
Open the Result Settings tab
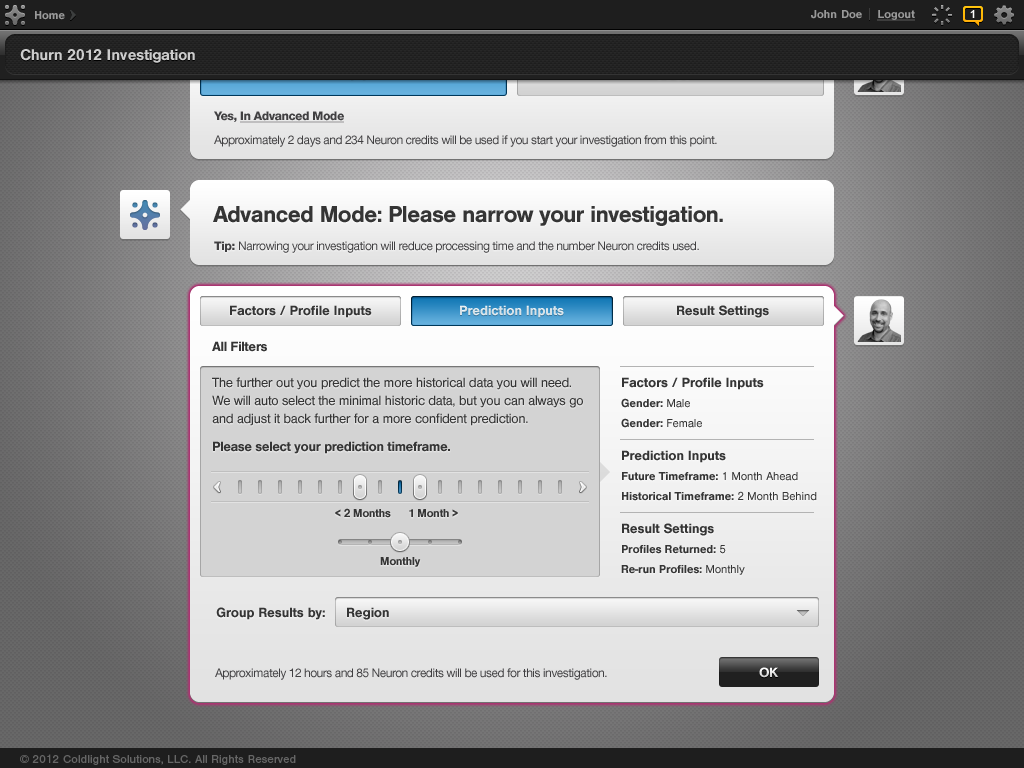point(722,311)
